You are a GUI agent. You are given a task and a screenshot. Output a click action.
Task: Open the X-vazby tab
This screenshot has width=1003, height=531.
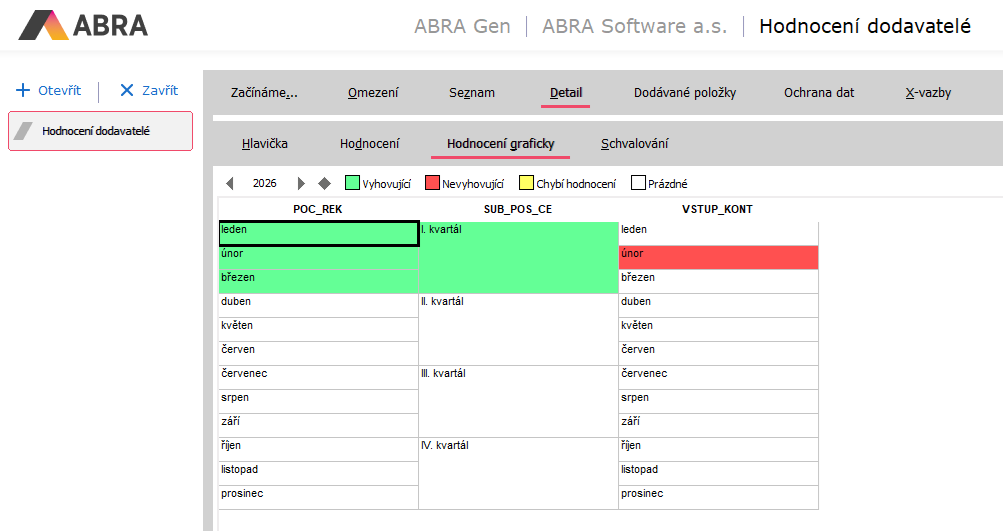927,93
